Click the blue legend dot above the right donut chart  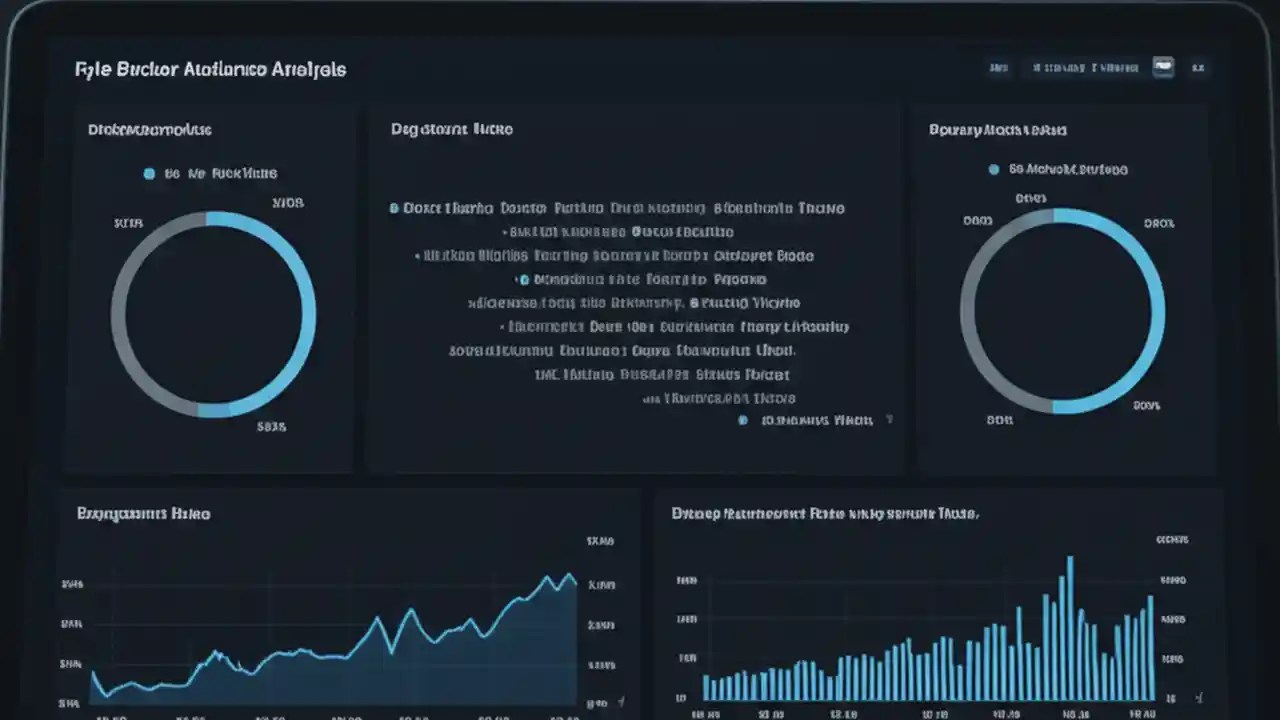pyautogui.click(x=993, y=169)
